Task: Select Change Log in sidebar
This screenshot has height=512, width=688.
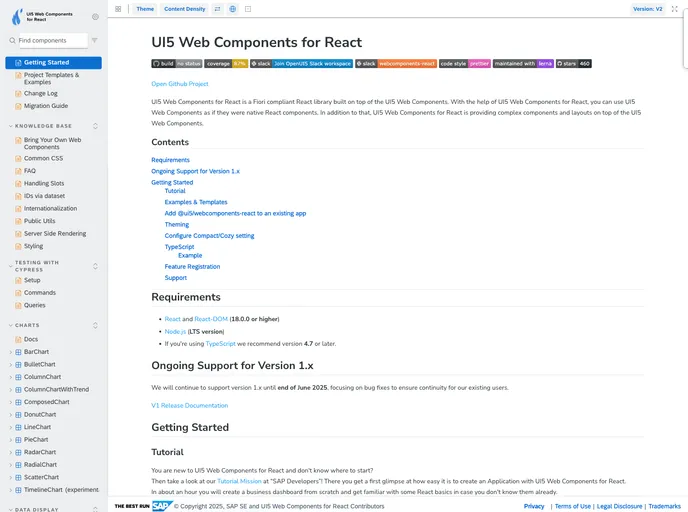Action: pos(40,93)
